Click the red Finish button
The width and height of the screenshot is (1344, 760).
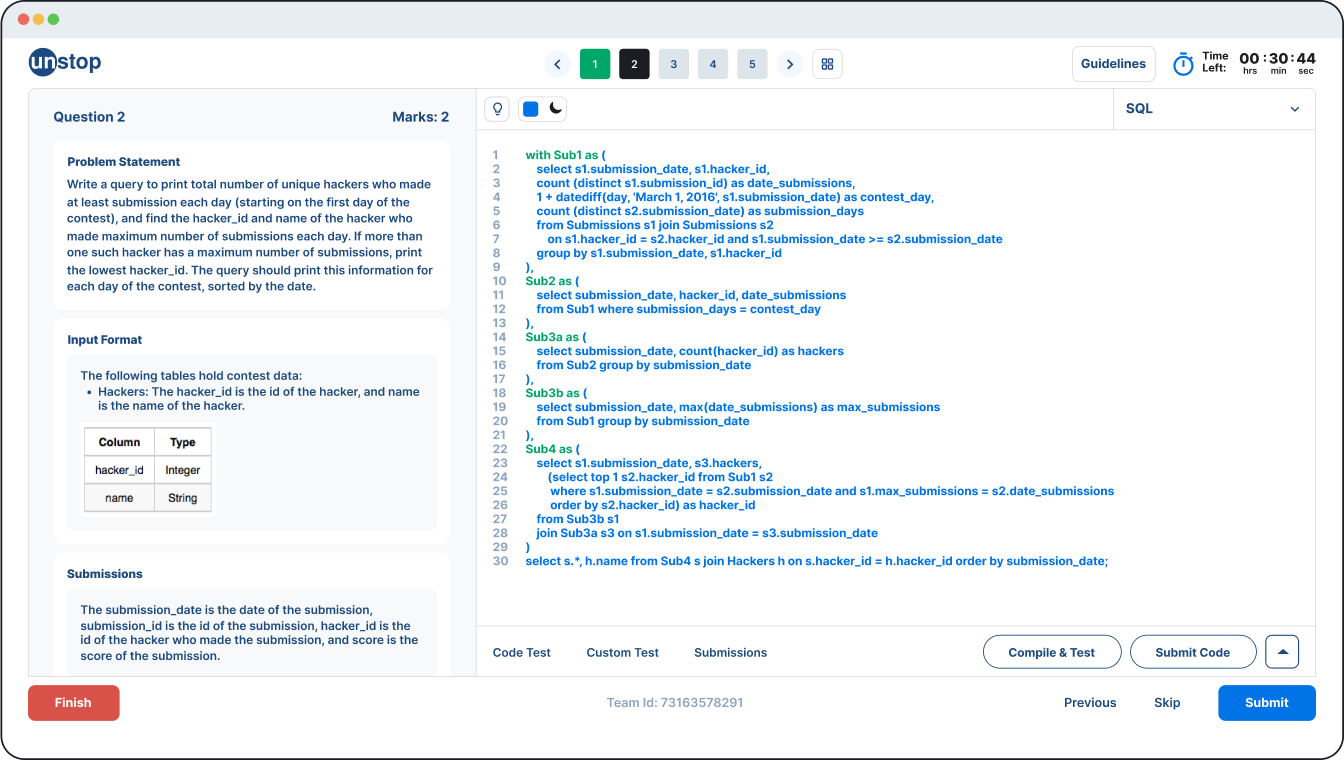[73, 703]
